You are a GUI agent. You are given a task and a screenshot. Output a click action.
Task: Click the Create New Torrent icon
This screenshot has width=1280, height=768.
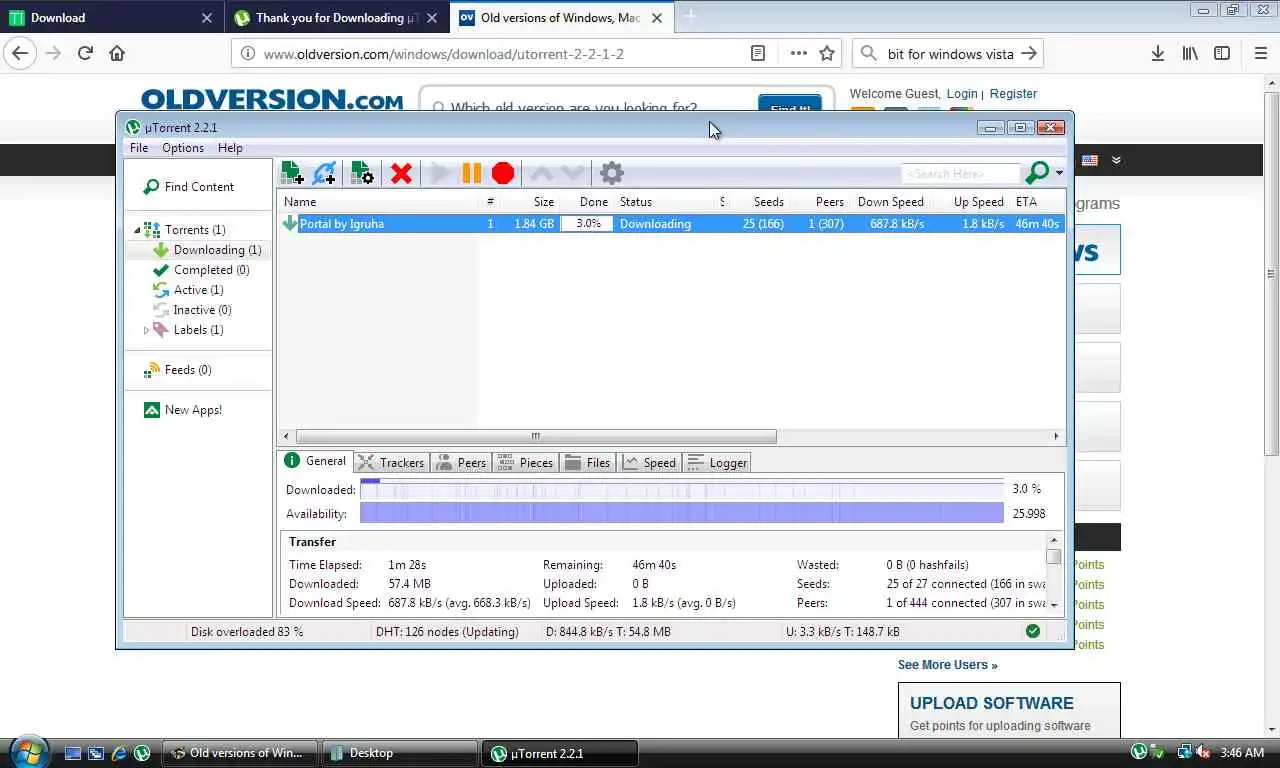362,173
